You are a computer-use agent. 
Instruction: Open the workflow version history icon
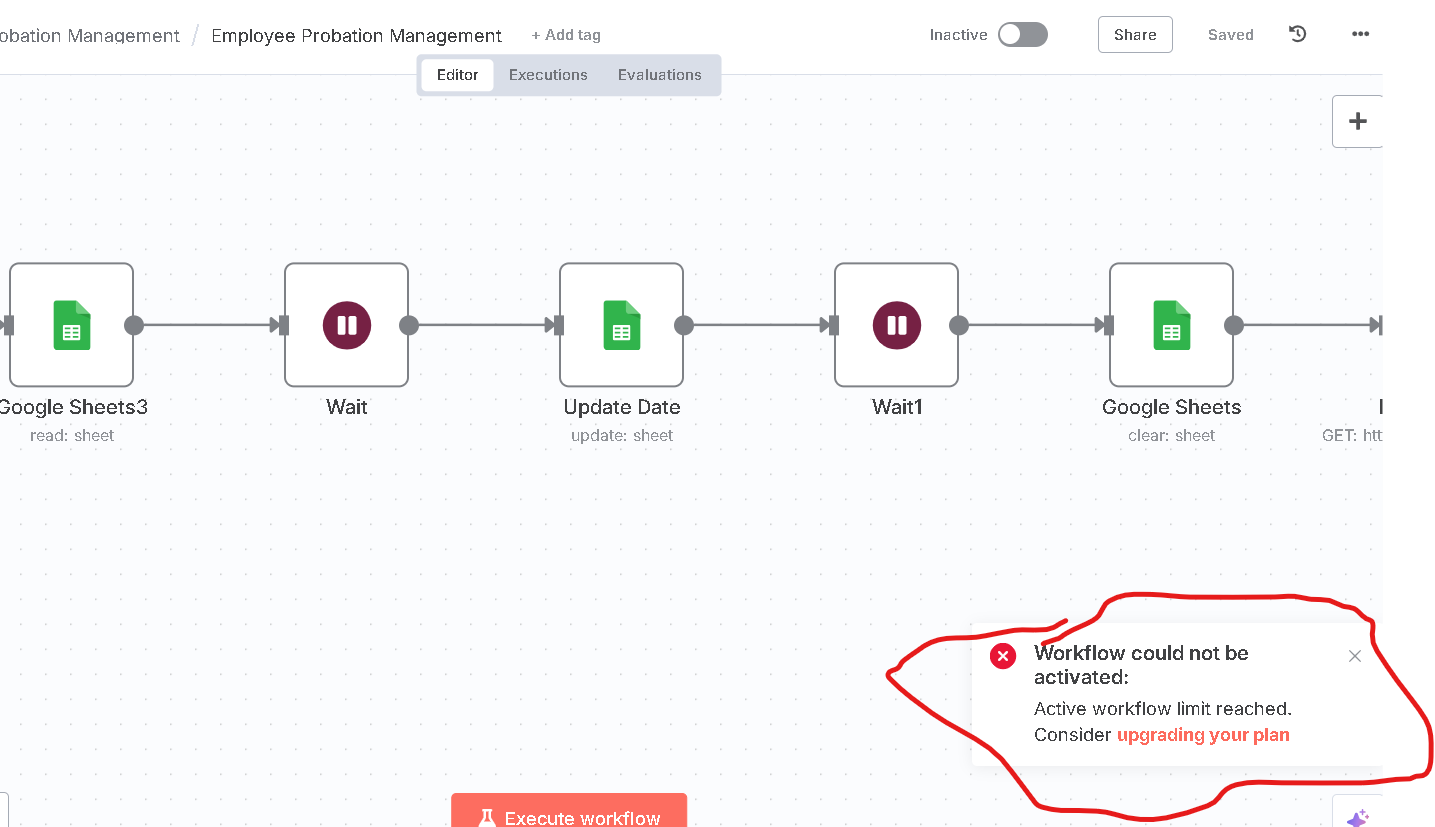(x=1297, y=33)
